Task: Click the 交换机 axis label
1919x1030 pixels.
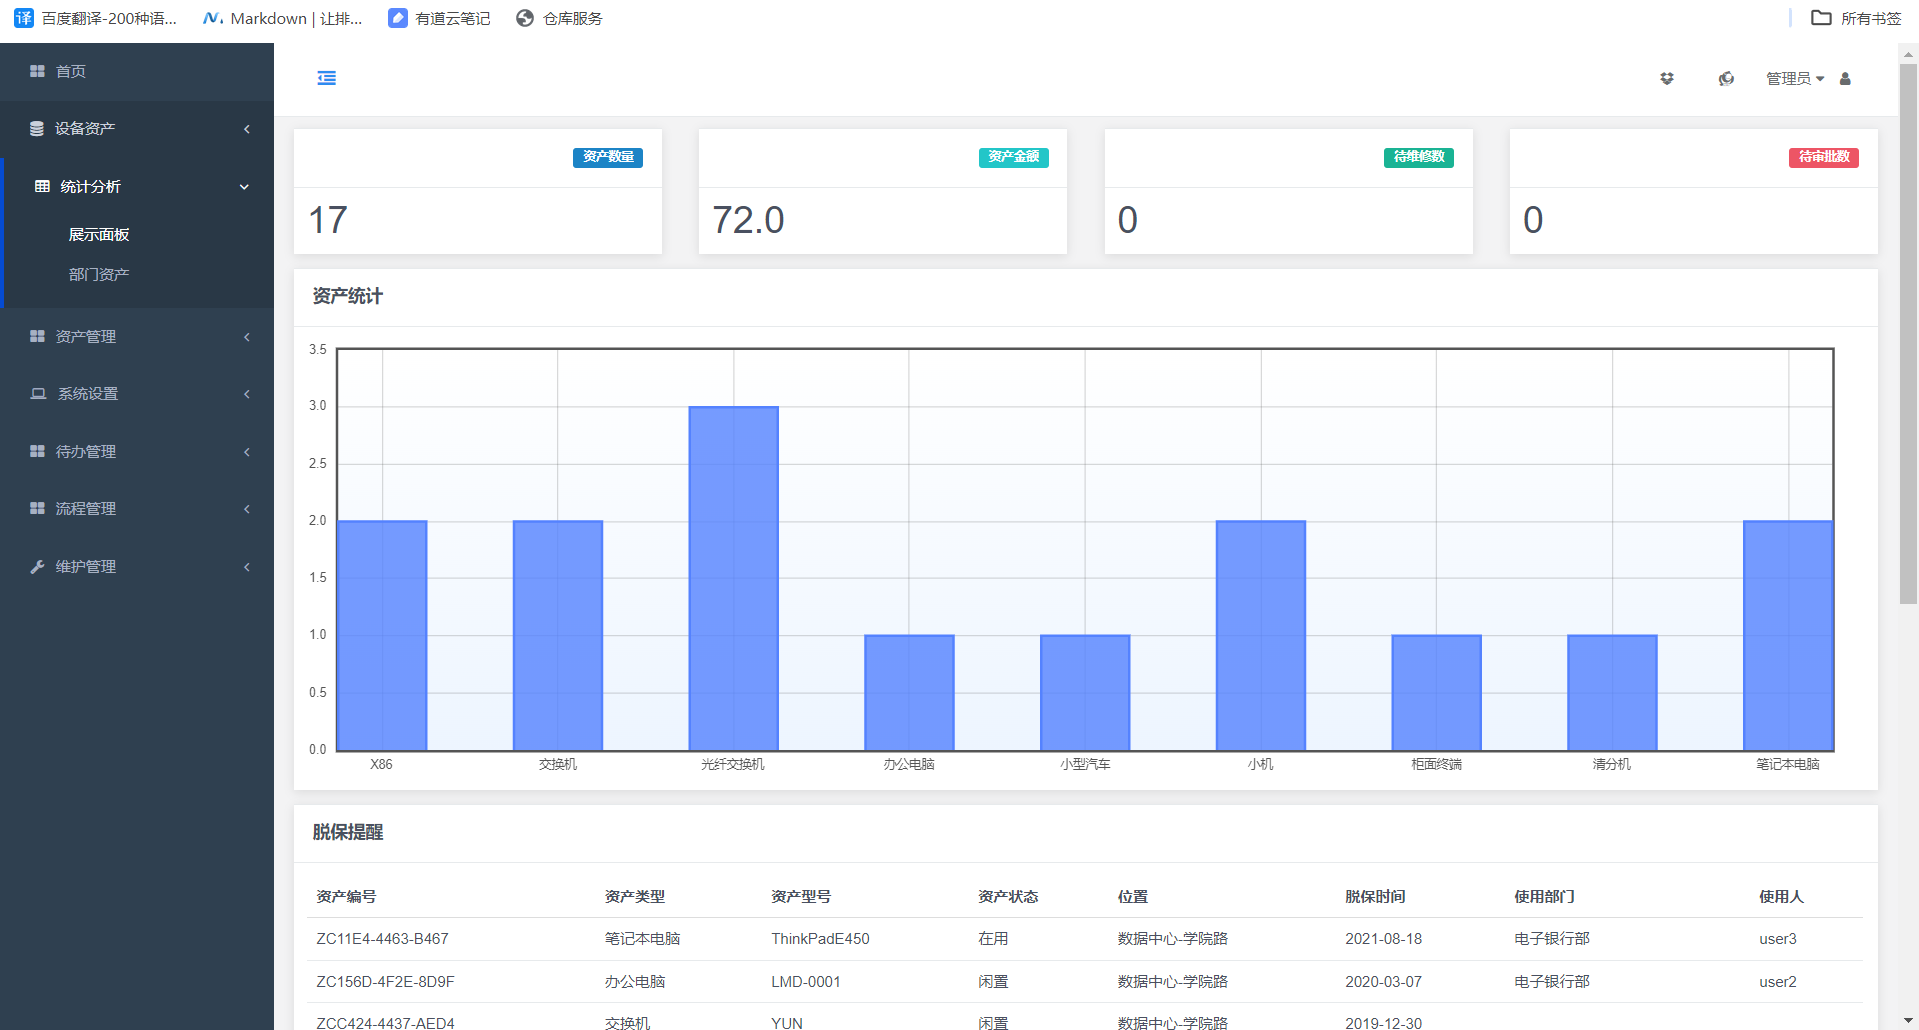Action: [558, 764]
